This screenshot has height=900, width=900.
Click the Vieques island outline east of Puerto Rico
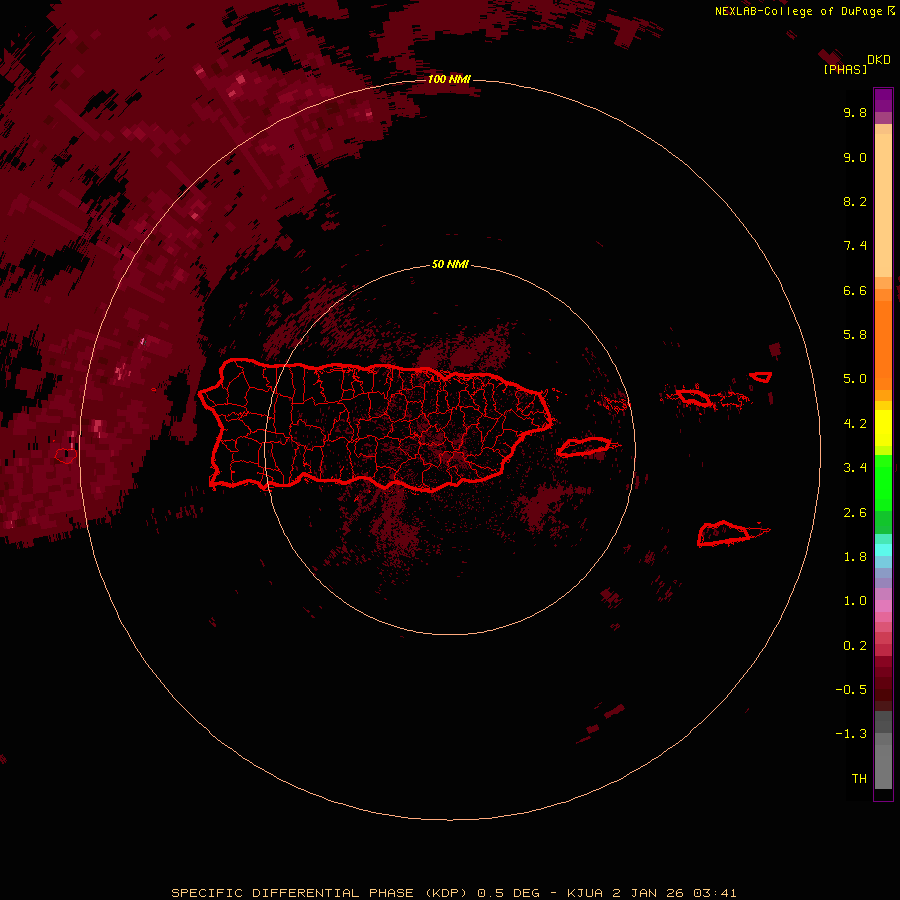tap(584, 447)
